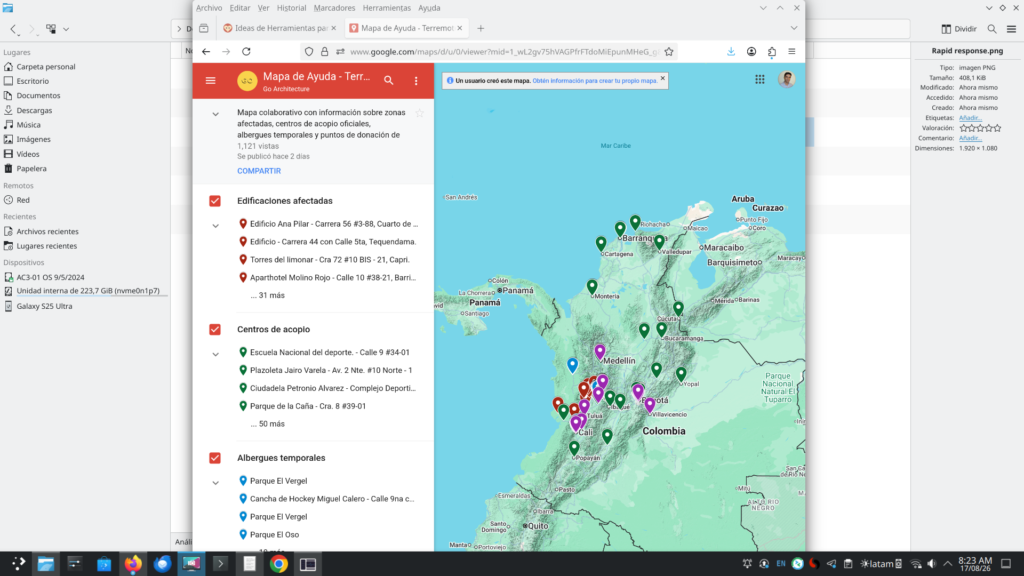
Task: Open the Google account profile picture
Action: point(786,79)
